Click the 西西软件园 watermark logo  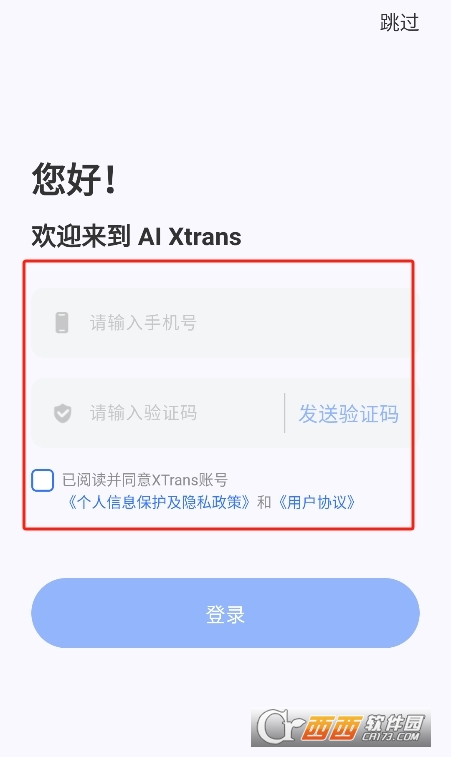(341, 728)
